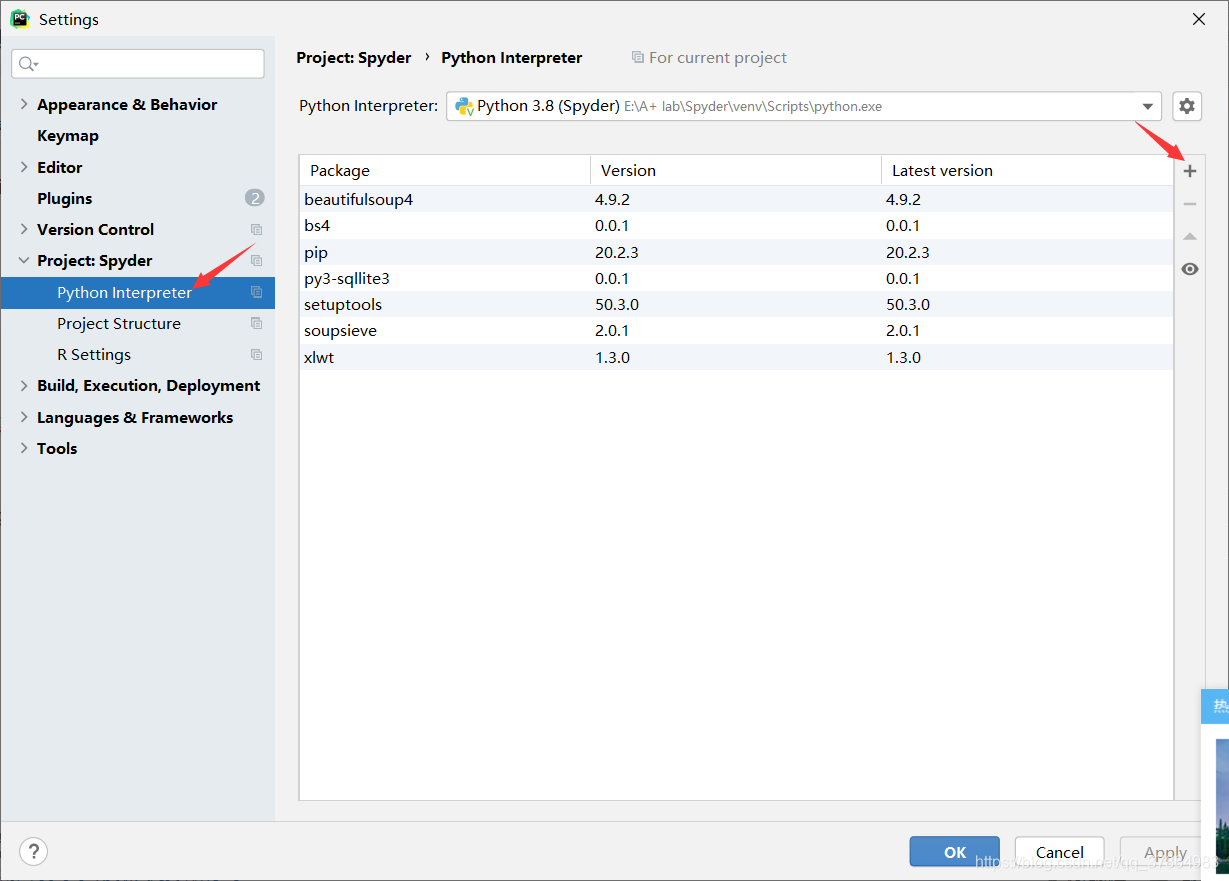This screenshot has height=881, width=1229.
Task: Click latest version 20.2.3 of pip
Action: click(x=907, y=252)
